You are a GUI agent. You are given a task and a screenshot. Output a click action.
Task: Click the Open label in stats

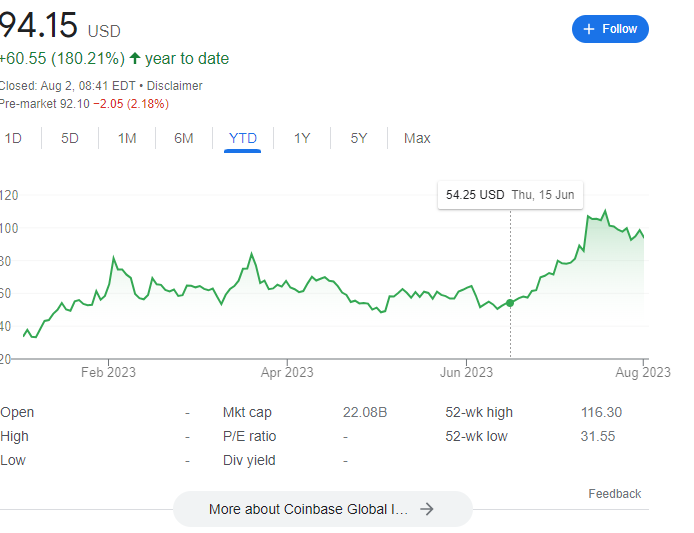(17, 412)
